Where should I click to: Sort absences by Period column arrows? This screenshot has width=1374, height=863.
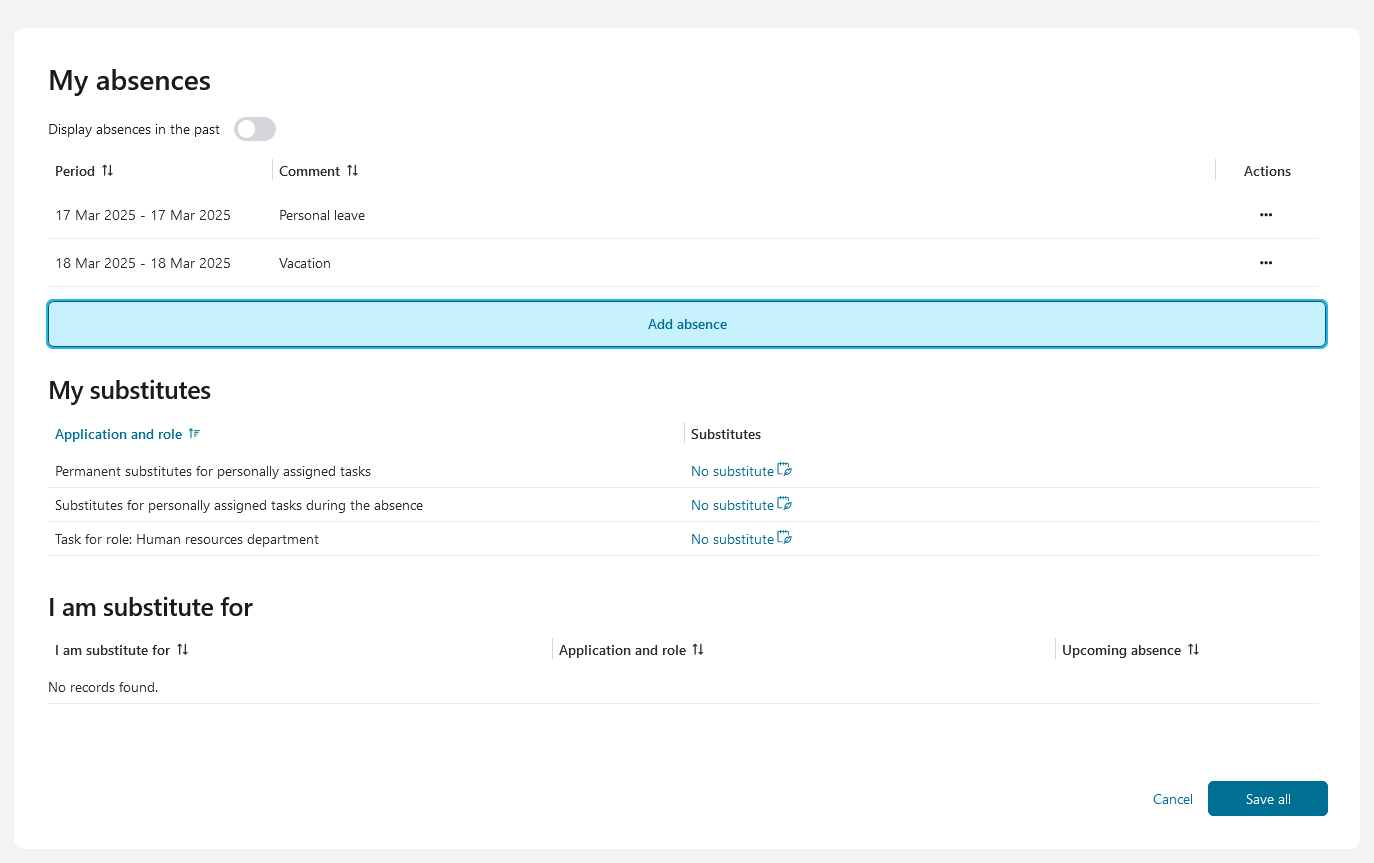coord(108,171)
